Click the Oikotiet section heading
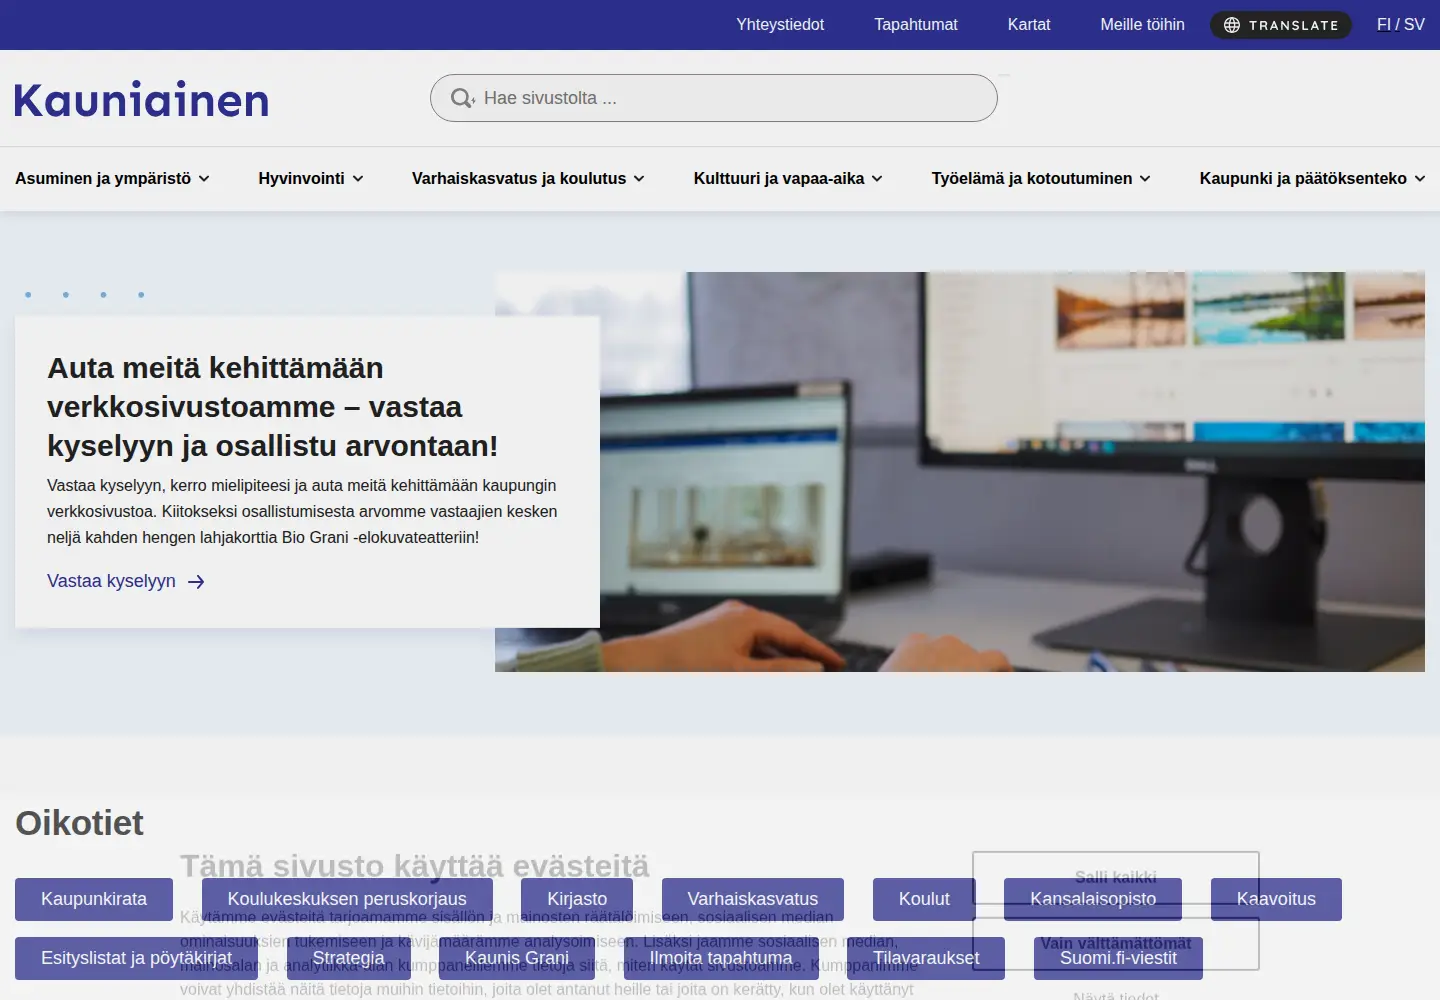Image resolution: width=1440 pixels, height=1000 pixels. (x=79, y=823)
